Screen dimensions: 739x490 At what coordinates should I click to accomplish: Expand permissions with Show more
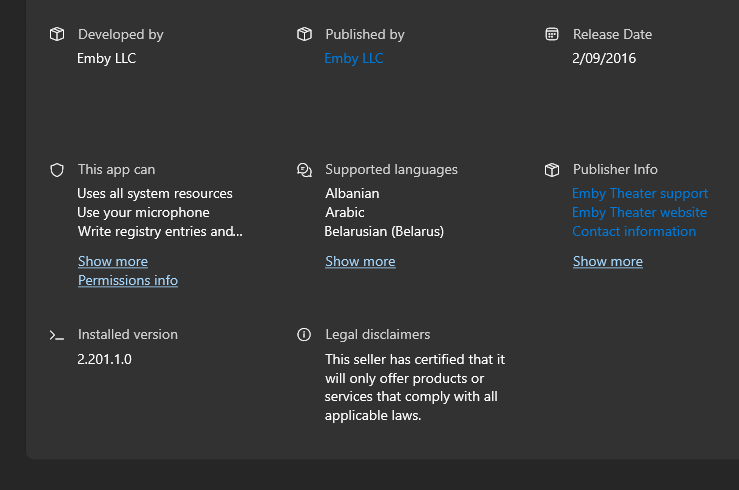pyautogui.click(x=113, y=261)
